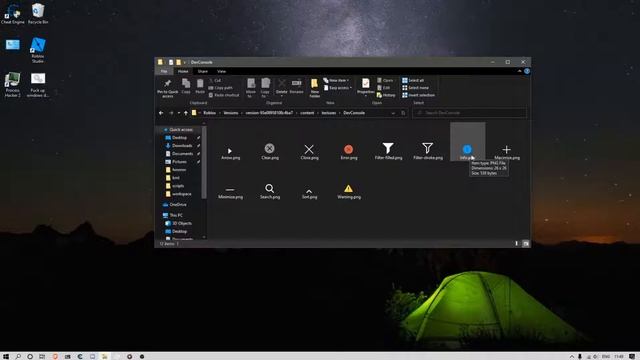
Task: Click the Rename button in the ribbon
Action: (296, 86)
